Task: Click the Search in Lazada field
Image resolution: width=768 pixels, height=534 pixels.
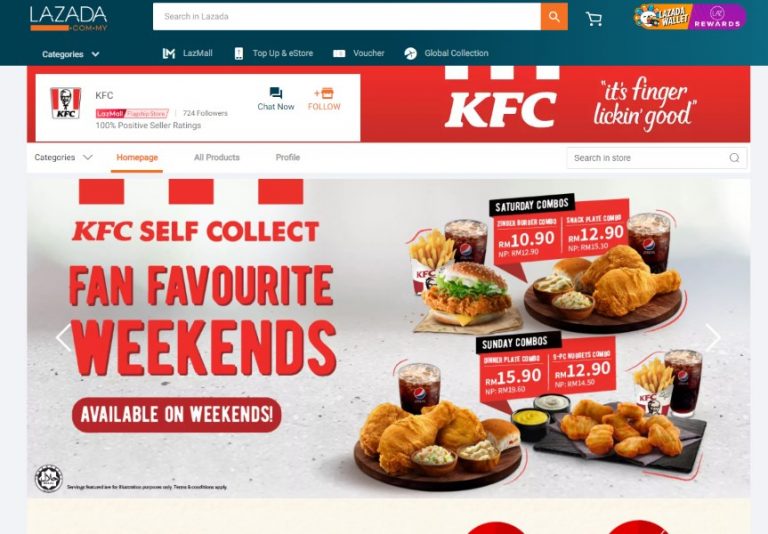Action: pyautogui.click(x=347, y=16)
